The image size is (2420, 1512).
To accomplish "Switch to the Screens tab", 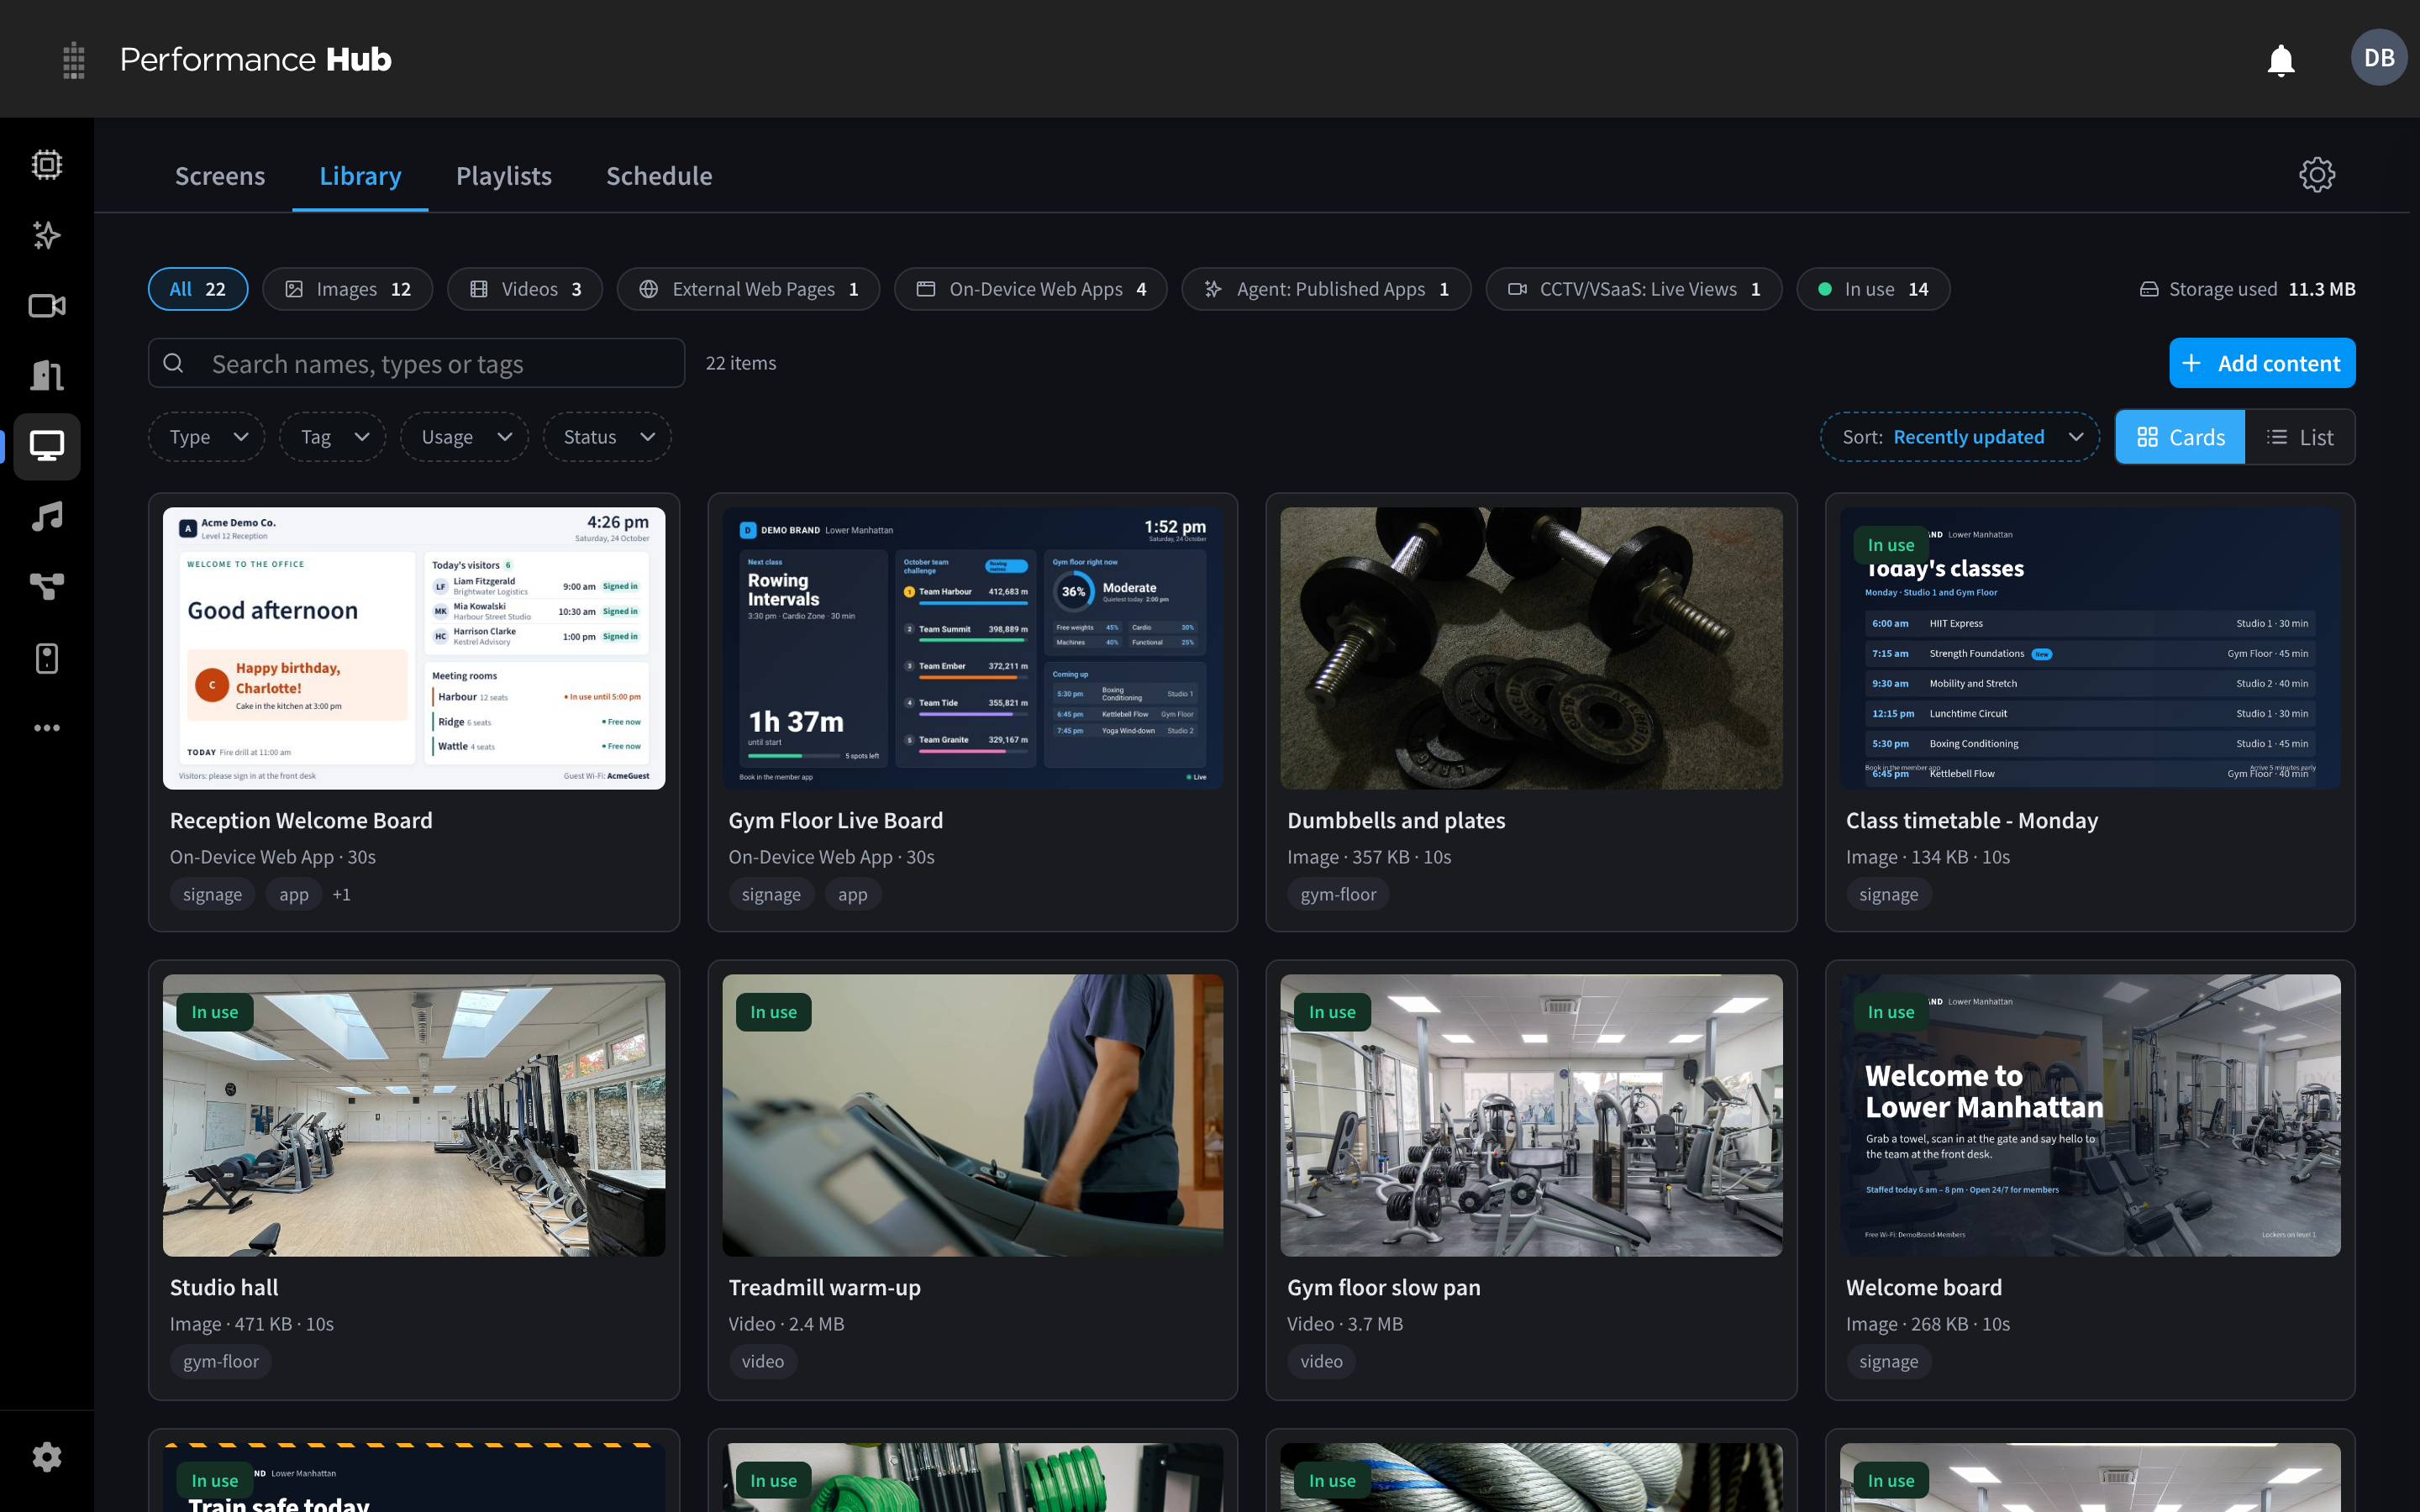I will tap(220, 176).
